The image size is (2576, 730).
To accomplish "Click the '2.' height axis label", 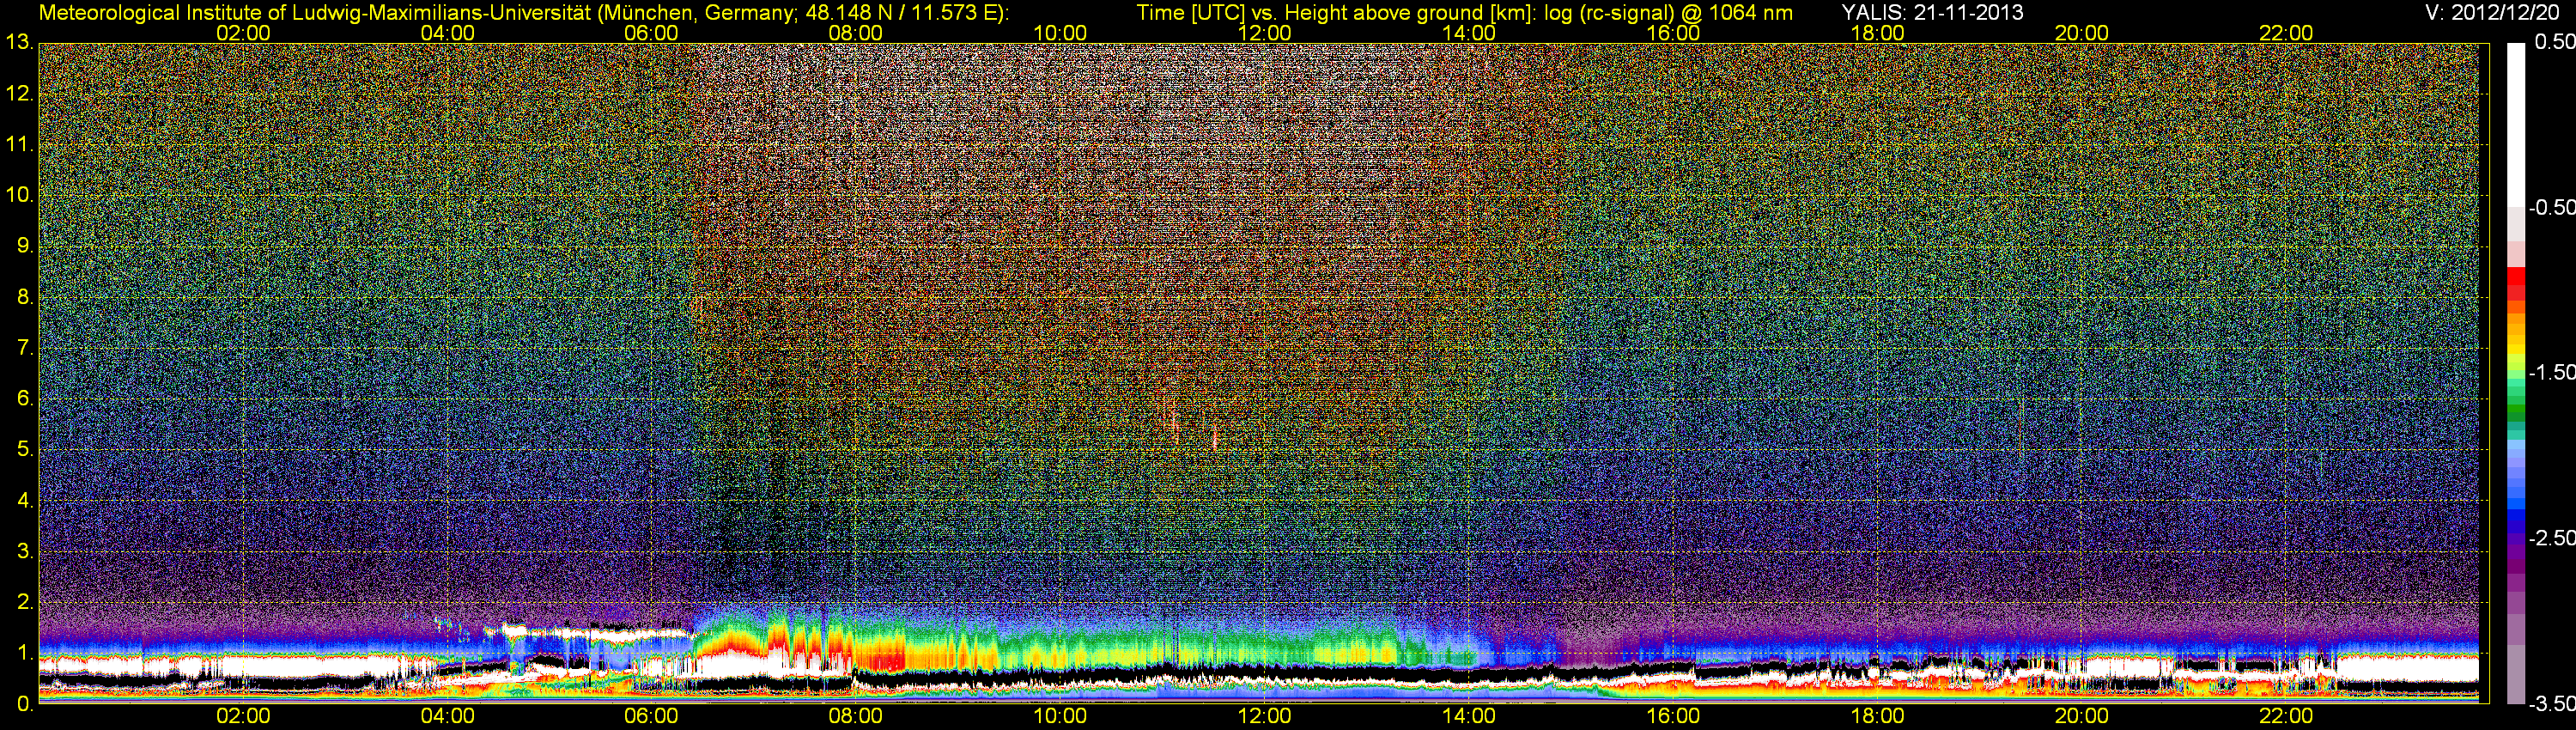I will coord(25,602).
